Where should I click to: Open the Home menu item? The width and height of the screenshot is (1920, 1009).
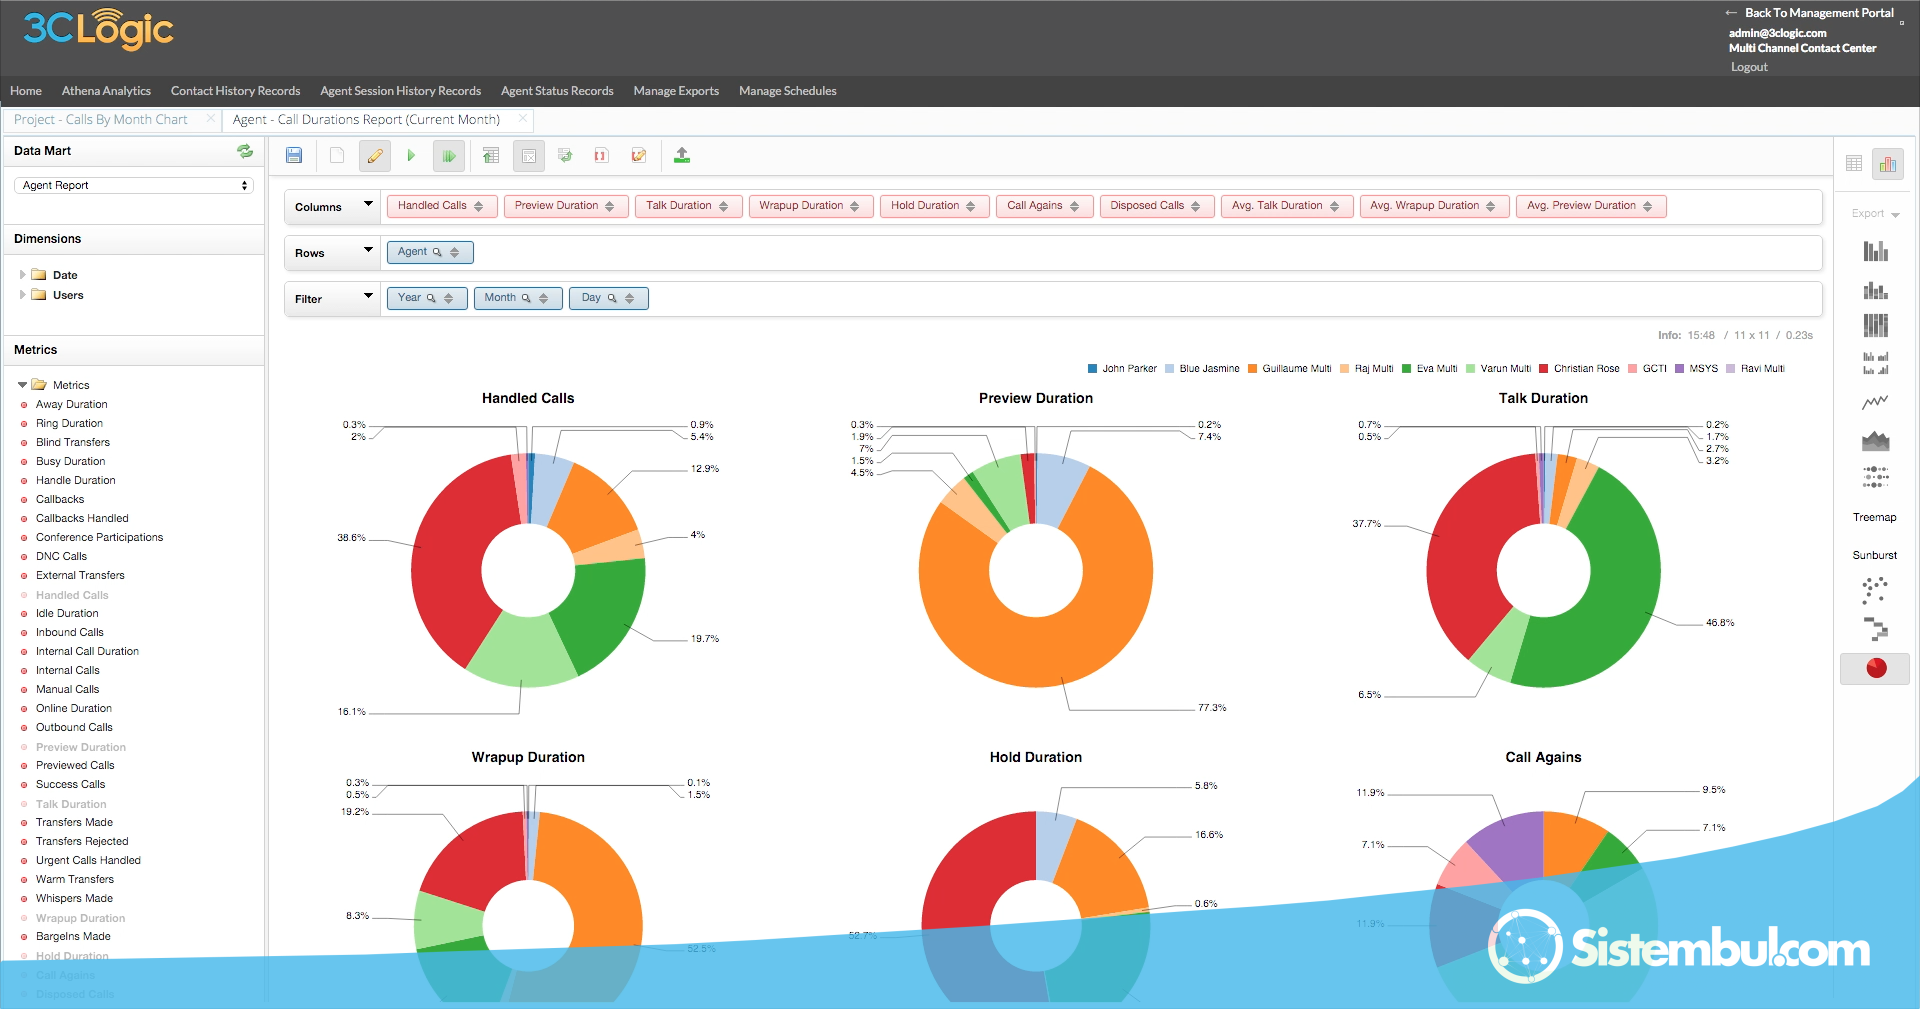(x=26, y=91)
